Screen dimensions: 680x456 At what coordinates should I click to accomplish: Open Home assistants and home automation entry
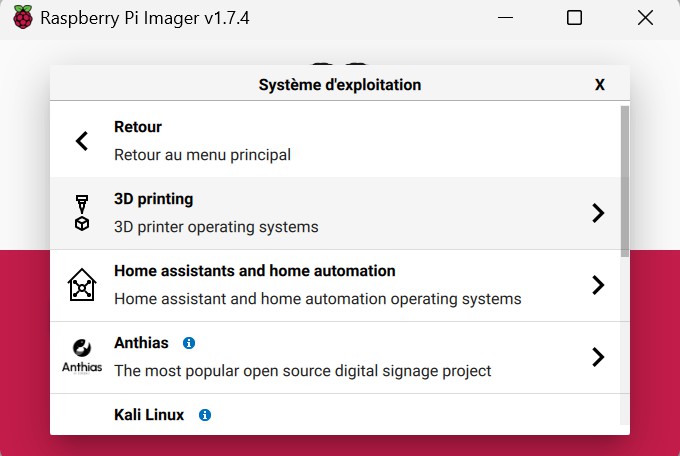[335, 285]
